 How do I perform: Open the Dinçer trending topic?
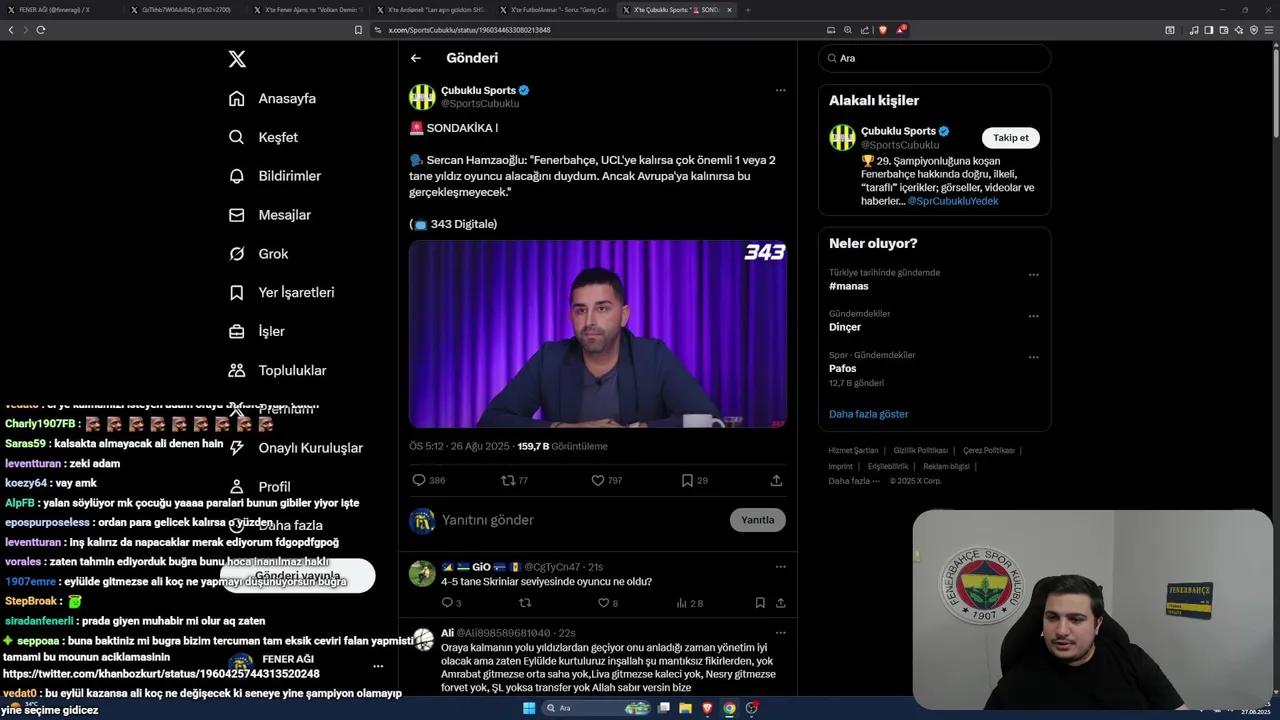coord(845,327)
